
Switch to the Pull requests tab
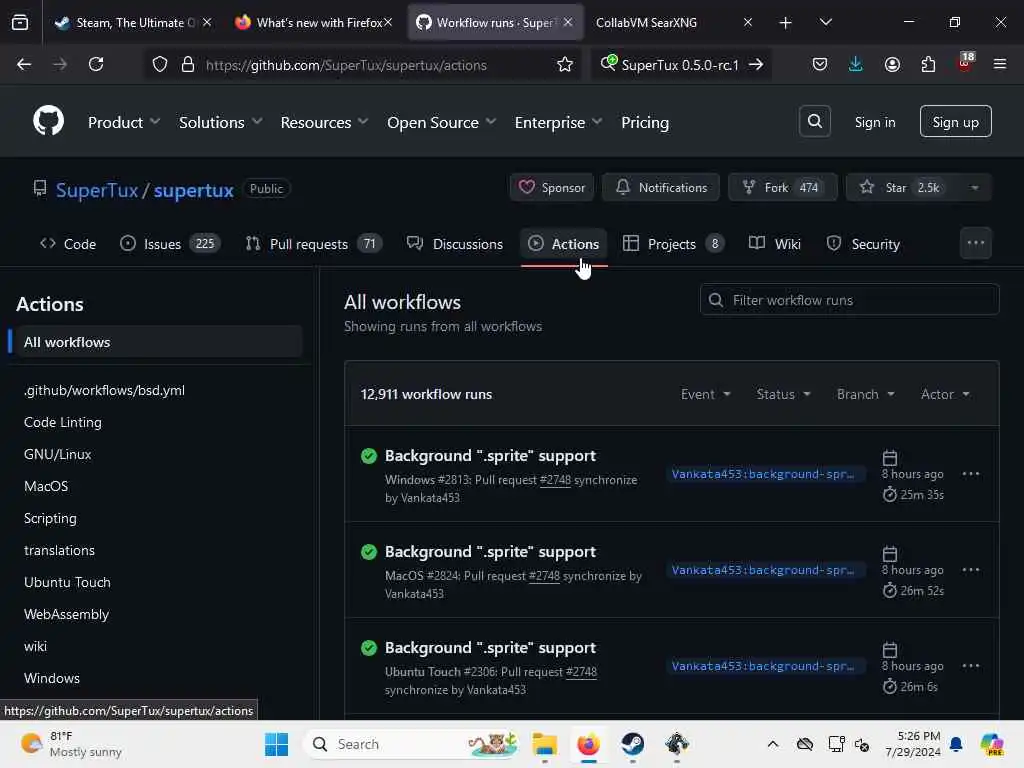313,244
